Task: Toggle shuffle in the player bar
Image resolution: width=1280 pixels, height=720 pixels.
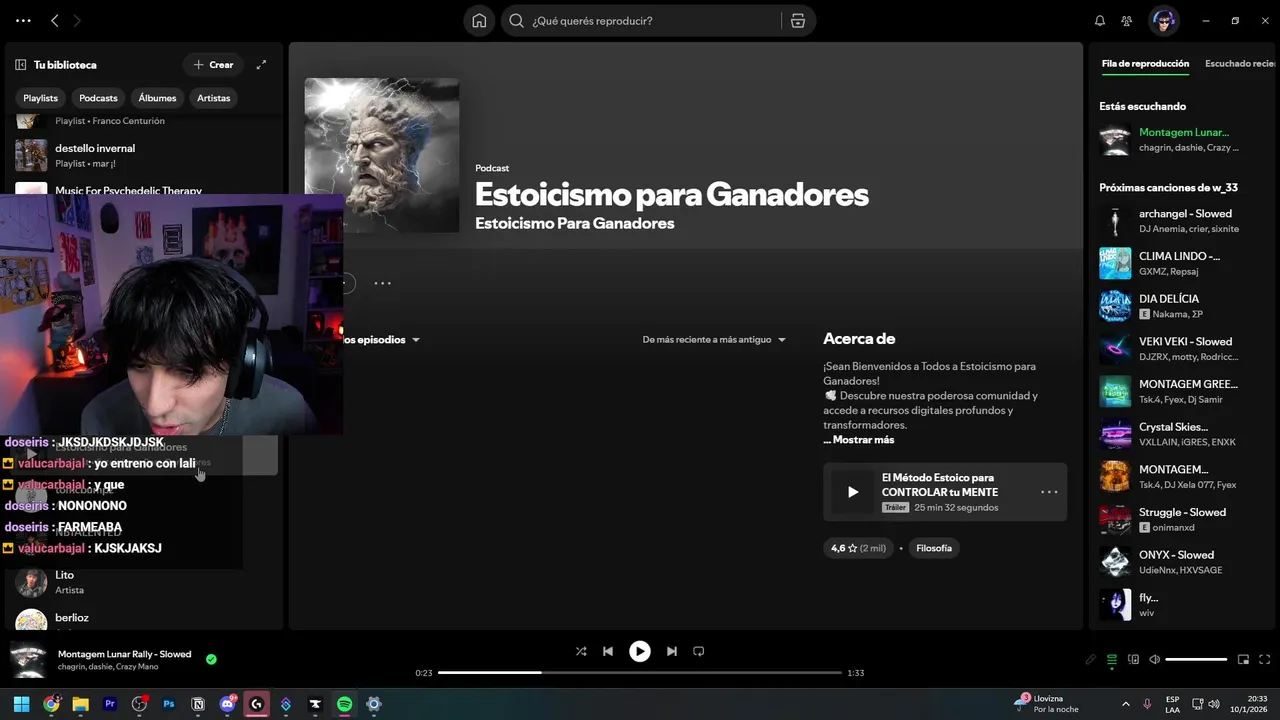Action: click(x=581, y=651)
